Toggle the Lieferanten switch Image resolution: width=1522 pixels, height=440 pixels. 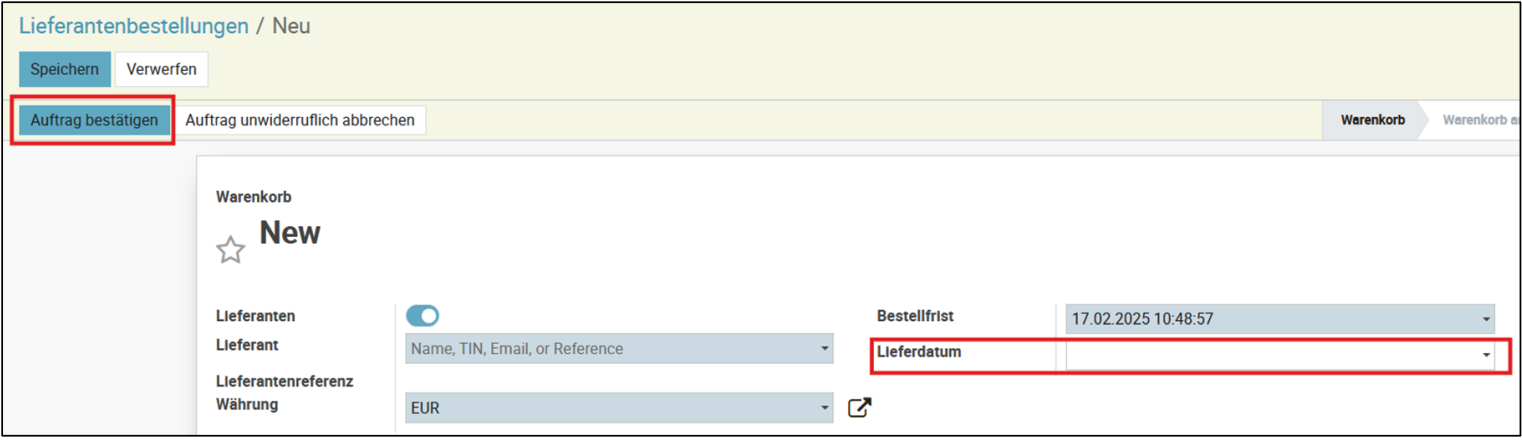[x=422, y=316]
